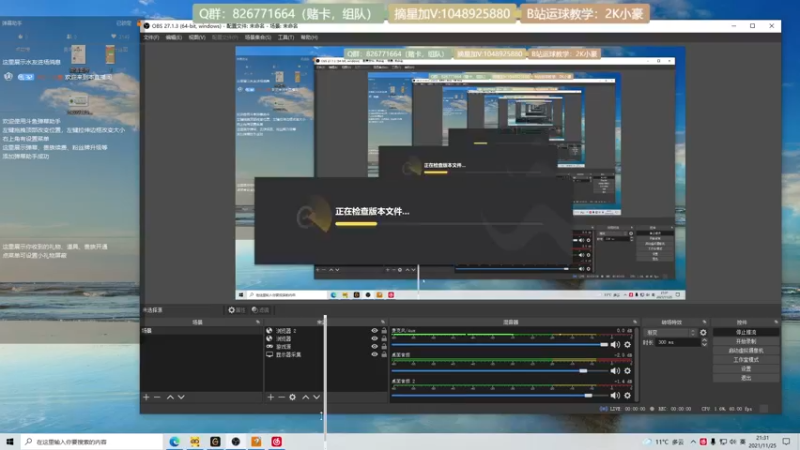800x450 pixels.
Task: Open source properties gear in Sources dock
Action: pos(292,397)
